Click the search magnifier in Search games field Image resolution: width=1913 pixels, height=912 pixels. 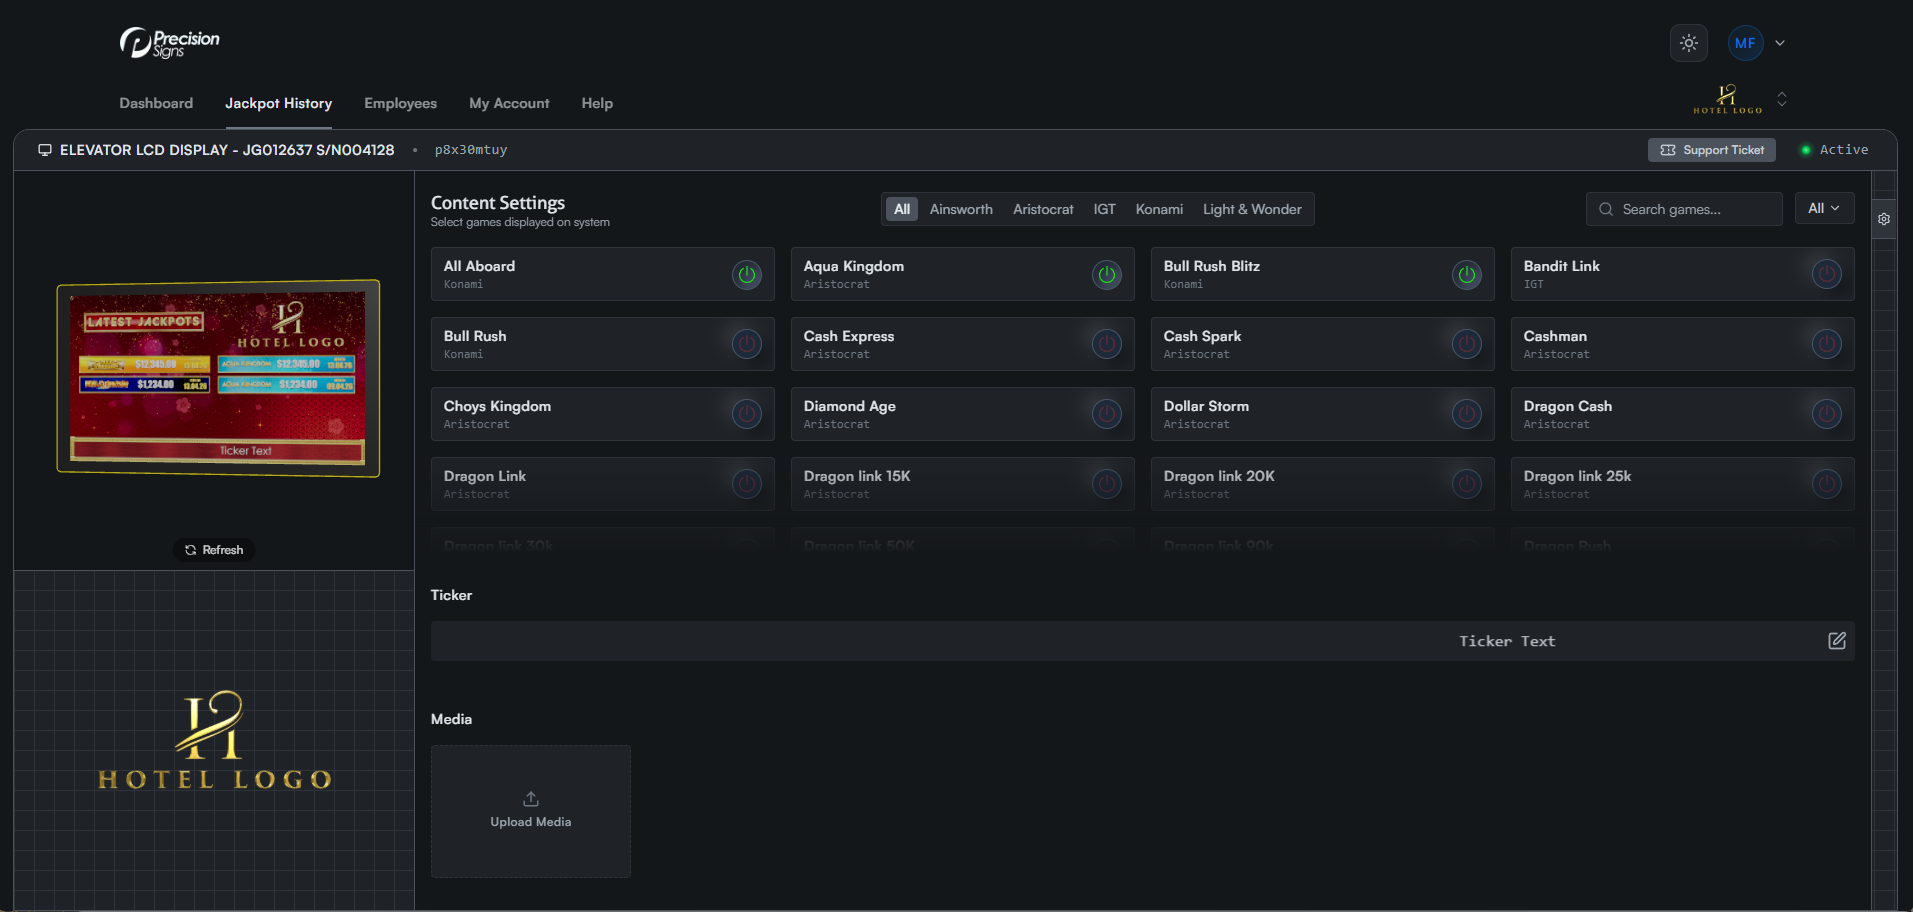point(1604,209)
